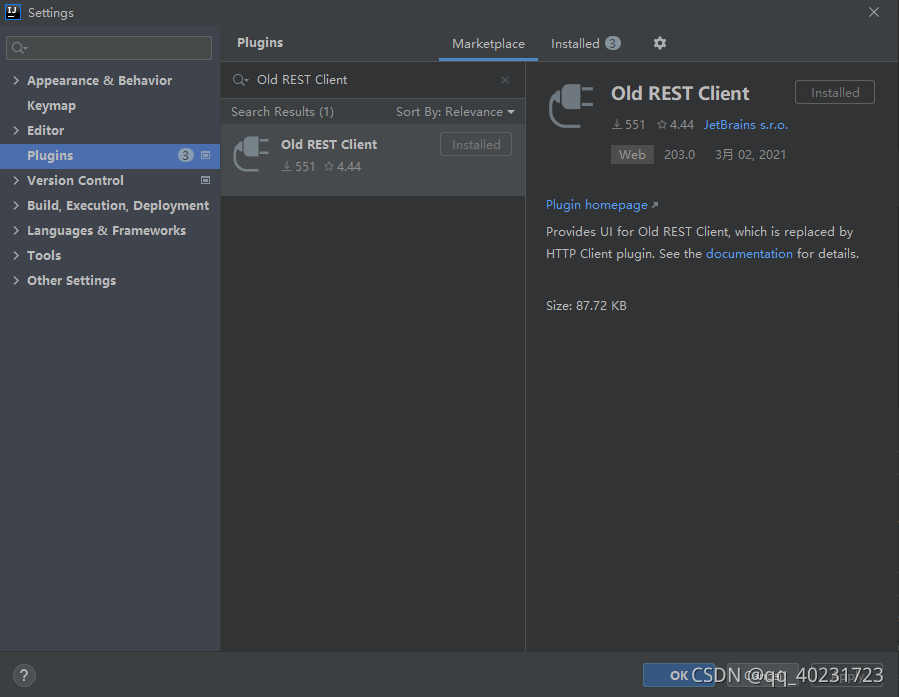Select Other Settings in the settings tree
The width and height of the screenshot is (899, 697).
pyautogui.click(x=72, y=281)
